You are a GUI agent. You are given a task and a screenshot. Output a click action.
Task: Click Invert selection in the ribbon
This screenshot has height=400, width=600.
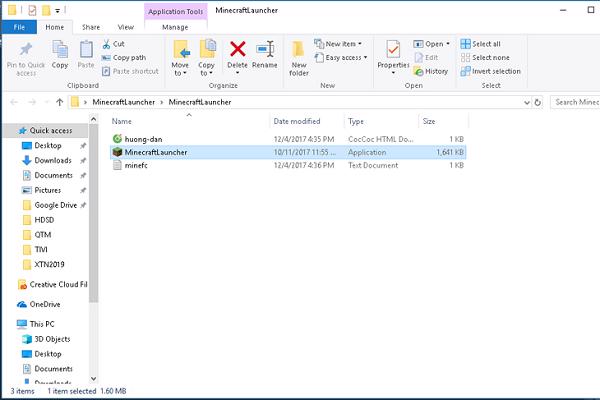(x=490, y=71)
